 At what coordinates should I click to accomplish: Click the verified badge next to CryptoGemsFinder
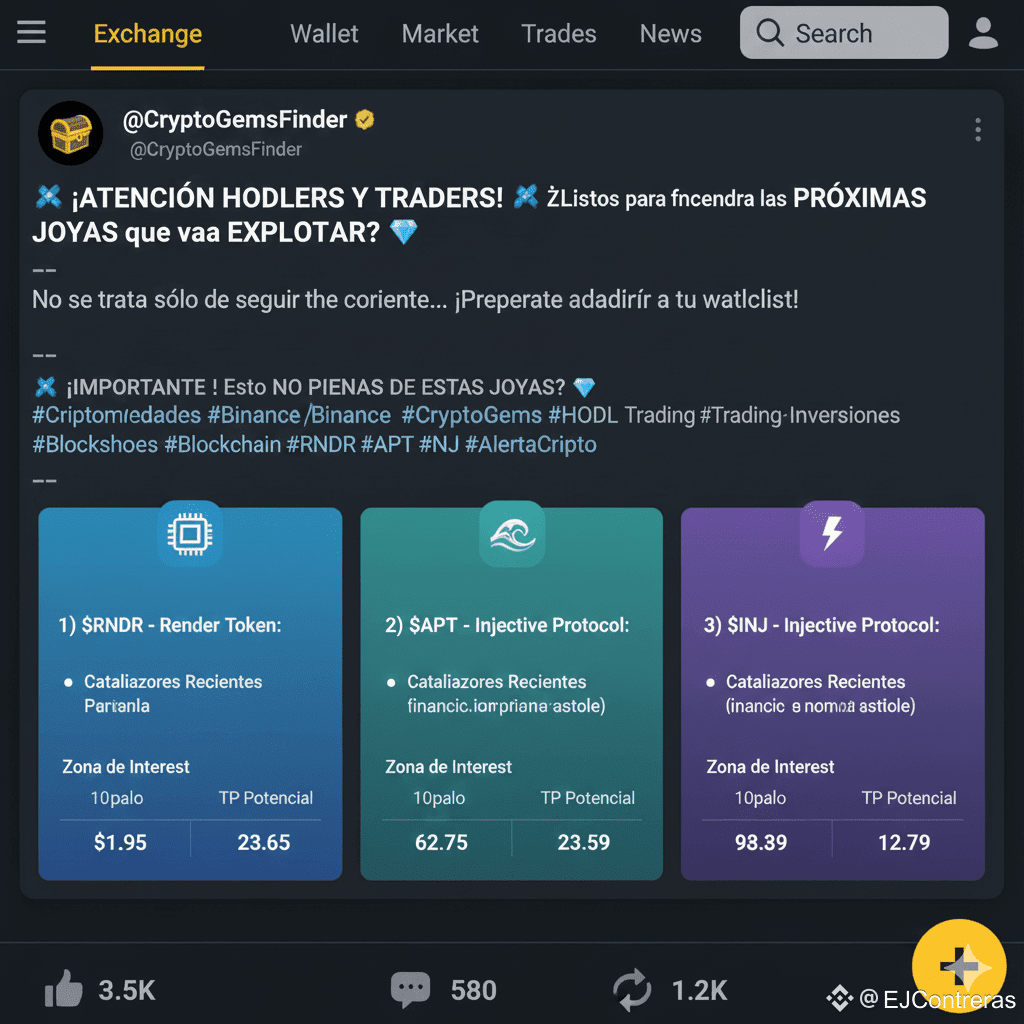[x=364, y=120]
